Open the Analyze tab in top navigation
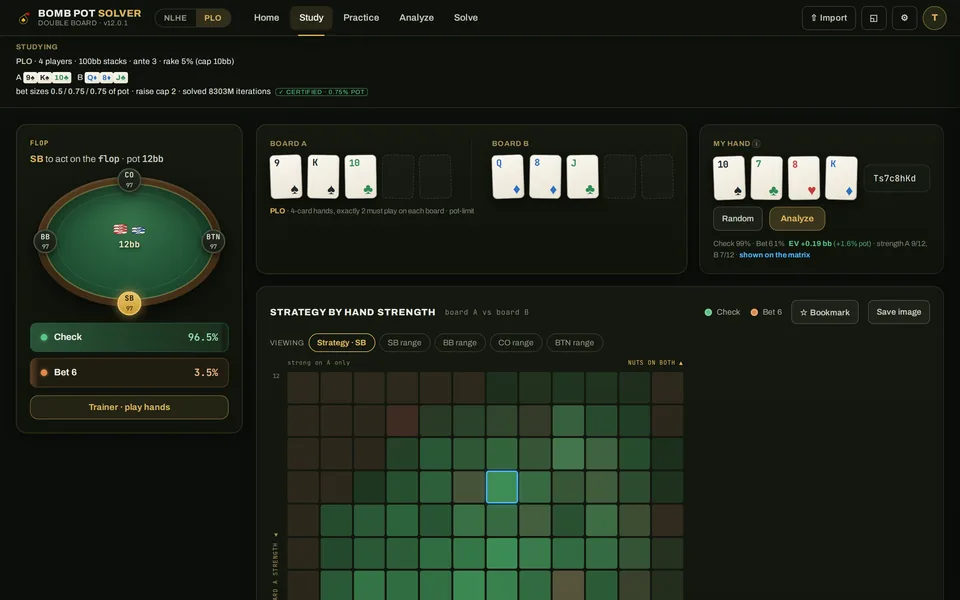This screenshot has height=600, width=960. pyautogui.click(x=416, y=18)
